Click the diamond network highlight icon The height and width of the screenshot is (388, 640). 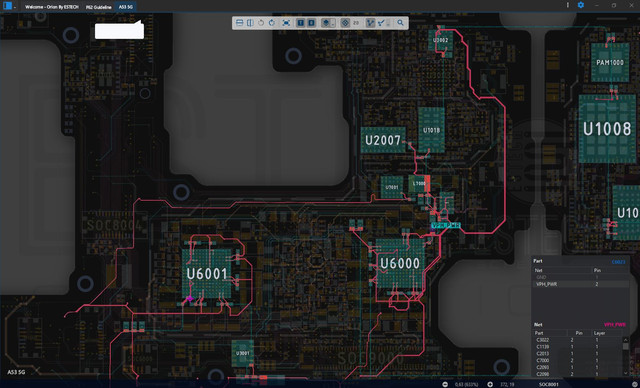tap(345, 23)
